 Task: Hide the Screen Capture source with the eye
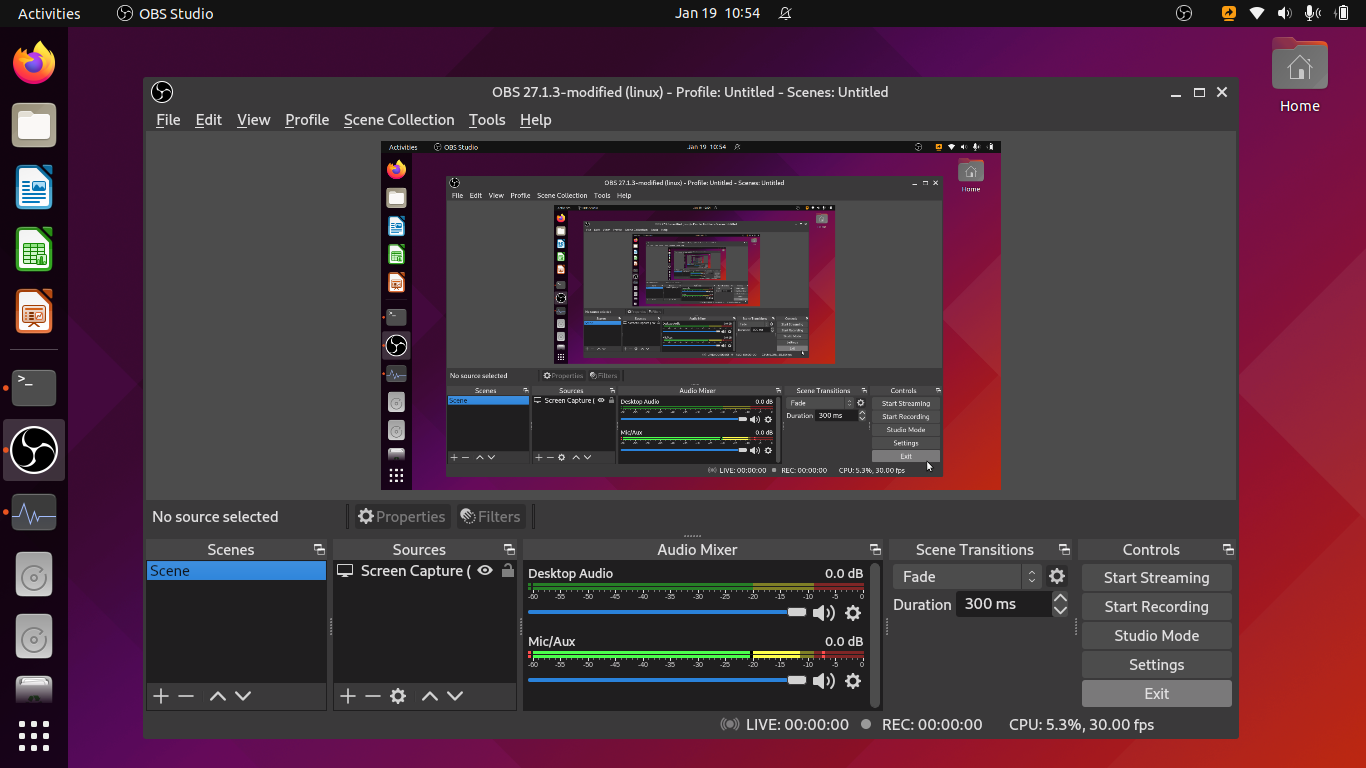pyautogui.click(x=485, y=571)
